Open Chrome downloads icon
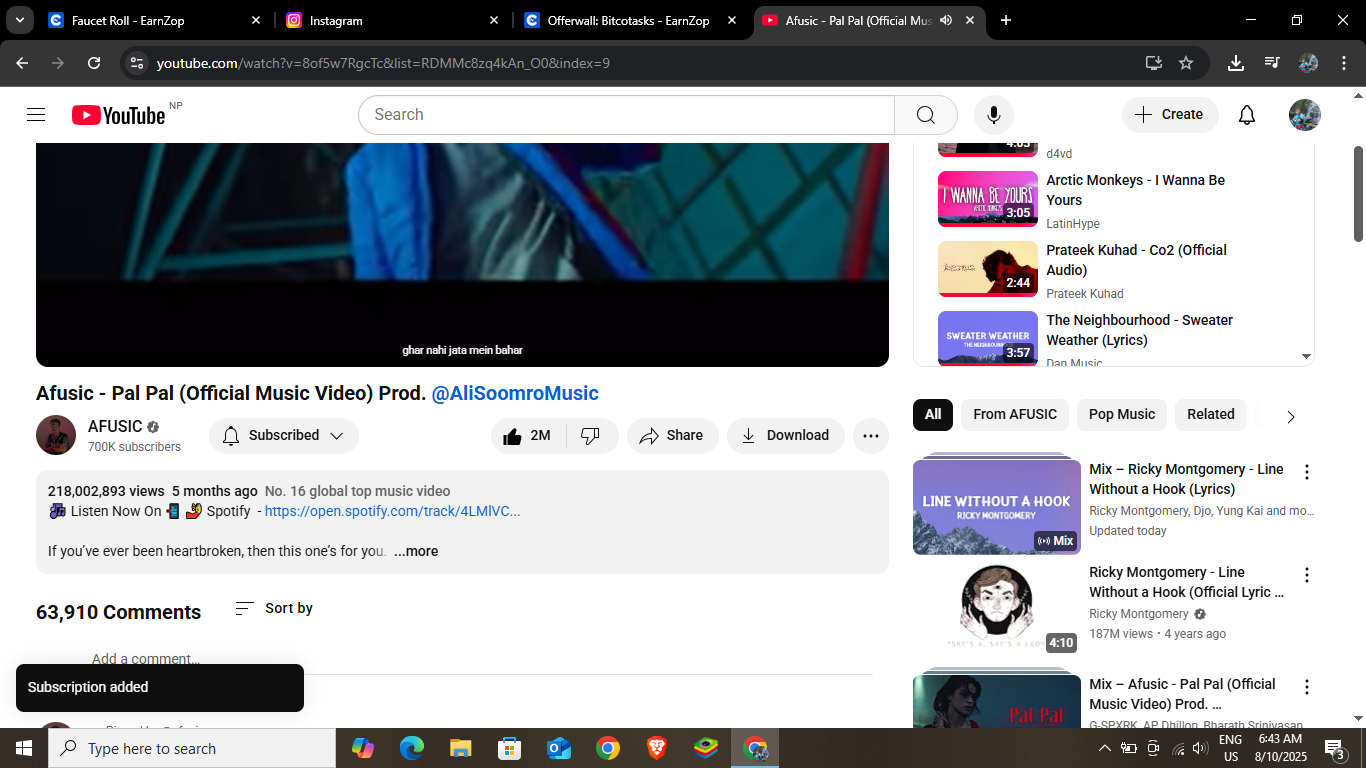Screen dimensions: 1366x768 [1236, 63]
